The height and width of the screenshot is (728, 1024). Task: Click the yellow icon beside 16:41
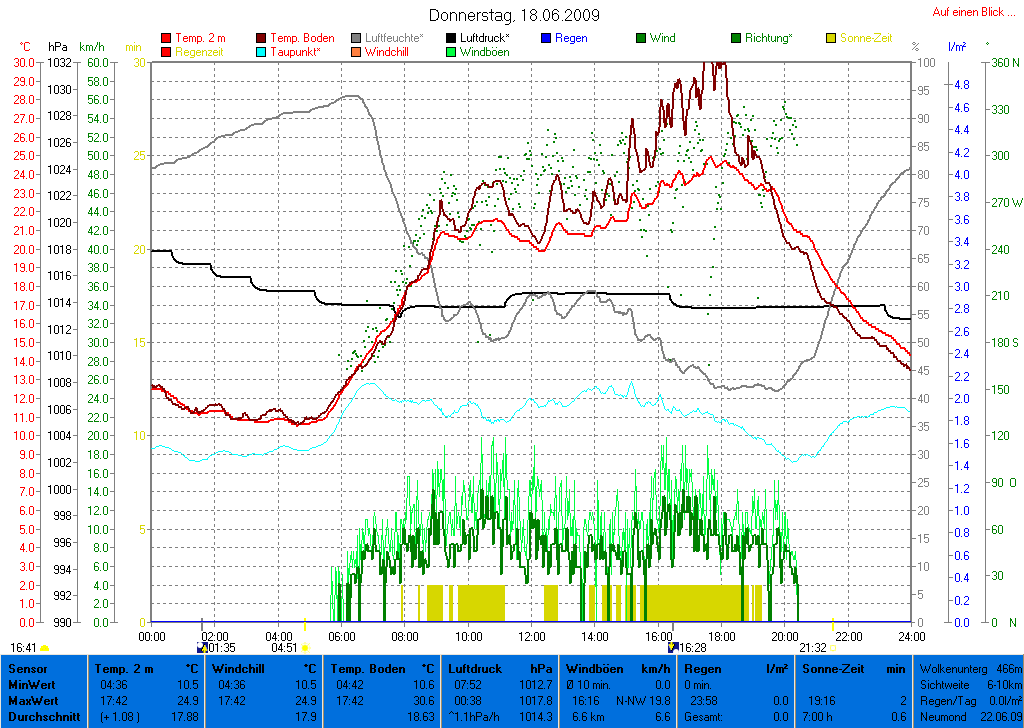[44, 648]
